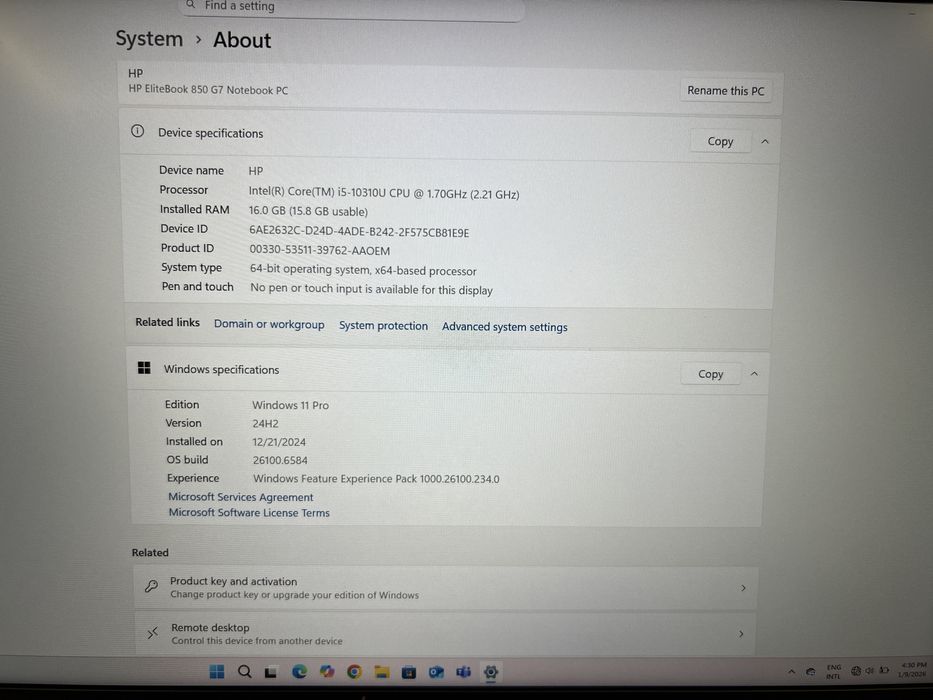The width and height of the screenshot is (933, 700).
Task: Open taskbar Search magnifier
Action: [x=245, y=671]
